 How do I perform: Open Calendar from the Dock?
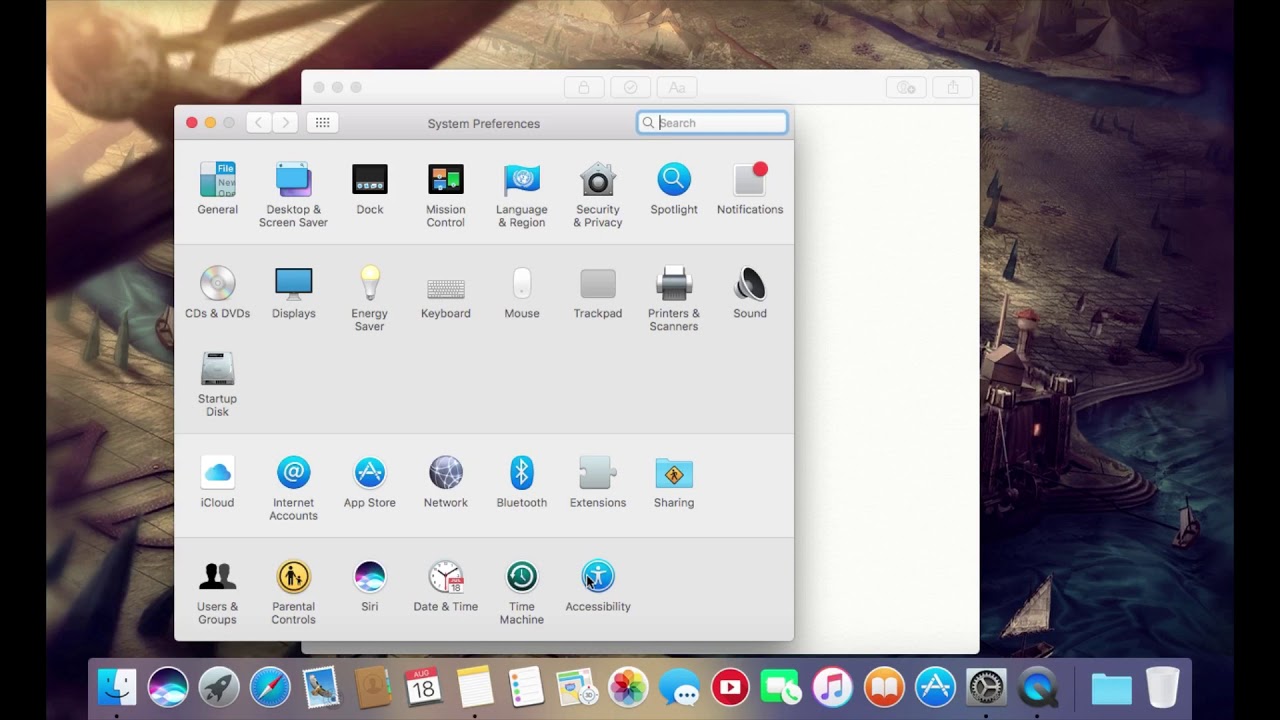[423, 687]
